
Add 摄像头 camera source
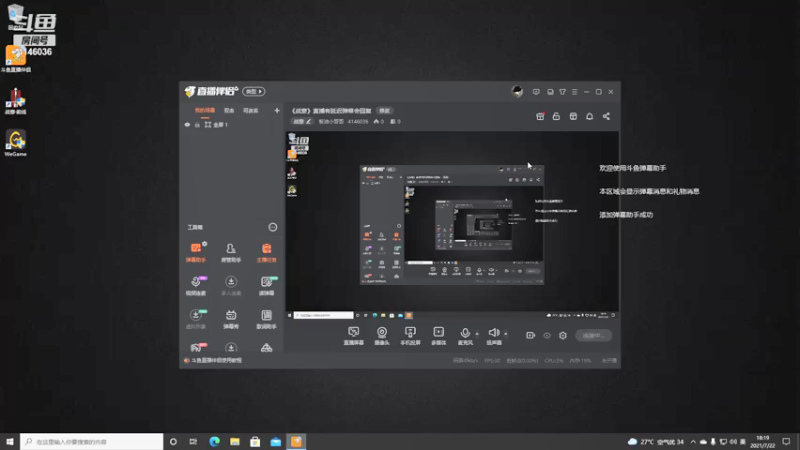[x=382, y=336]
